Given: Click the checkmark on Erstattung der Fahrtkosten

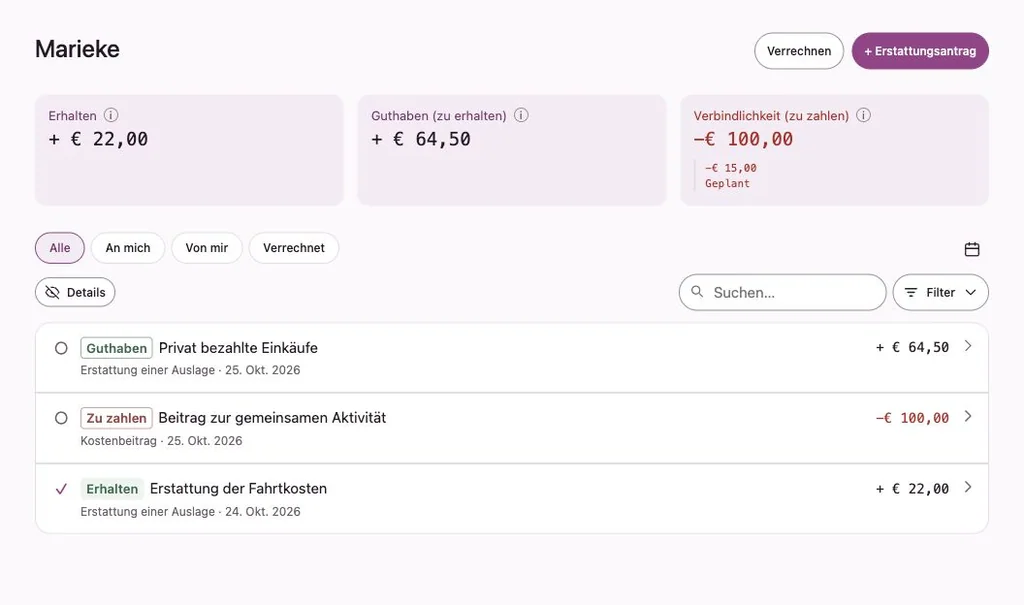Looking at the screenshot, I should click(x=61, y=489).
